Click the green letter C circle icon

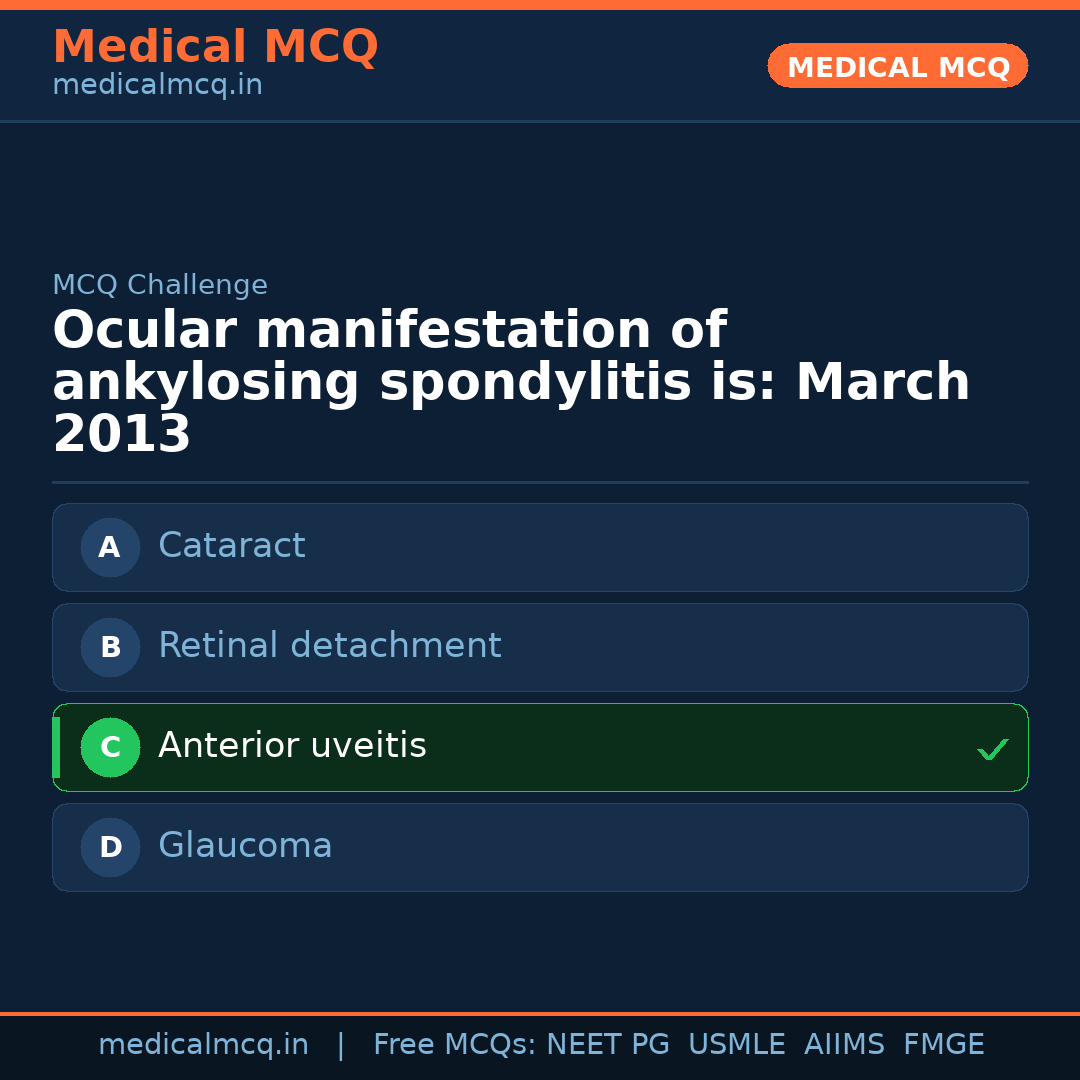110,747
